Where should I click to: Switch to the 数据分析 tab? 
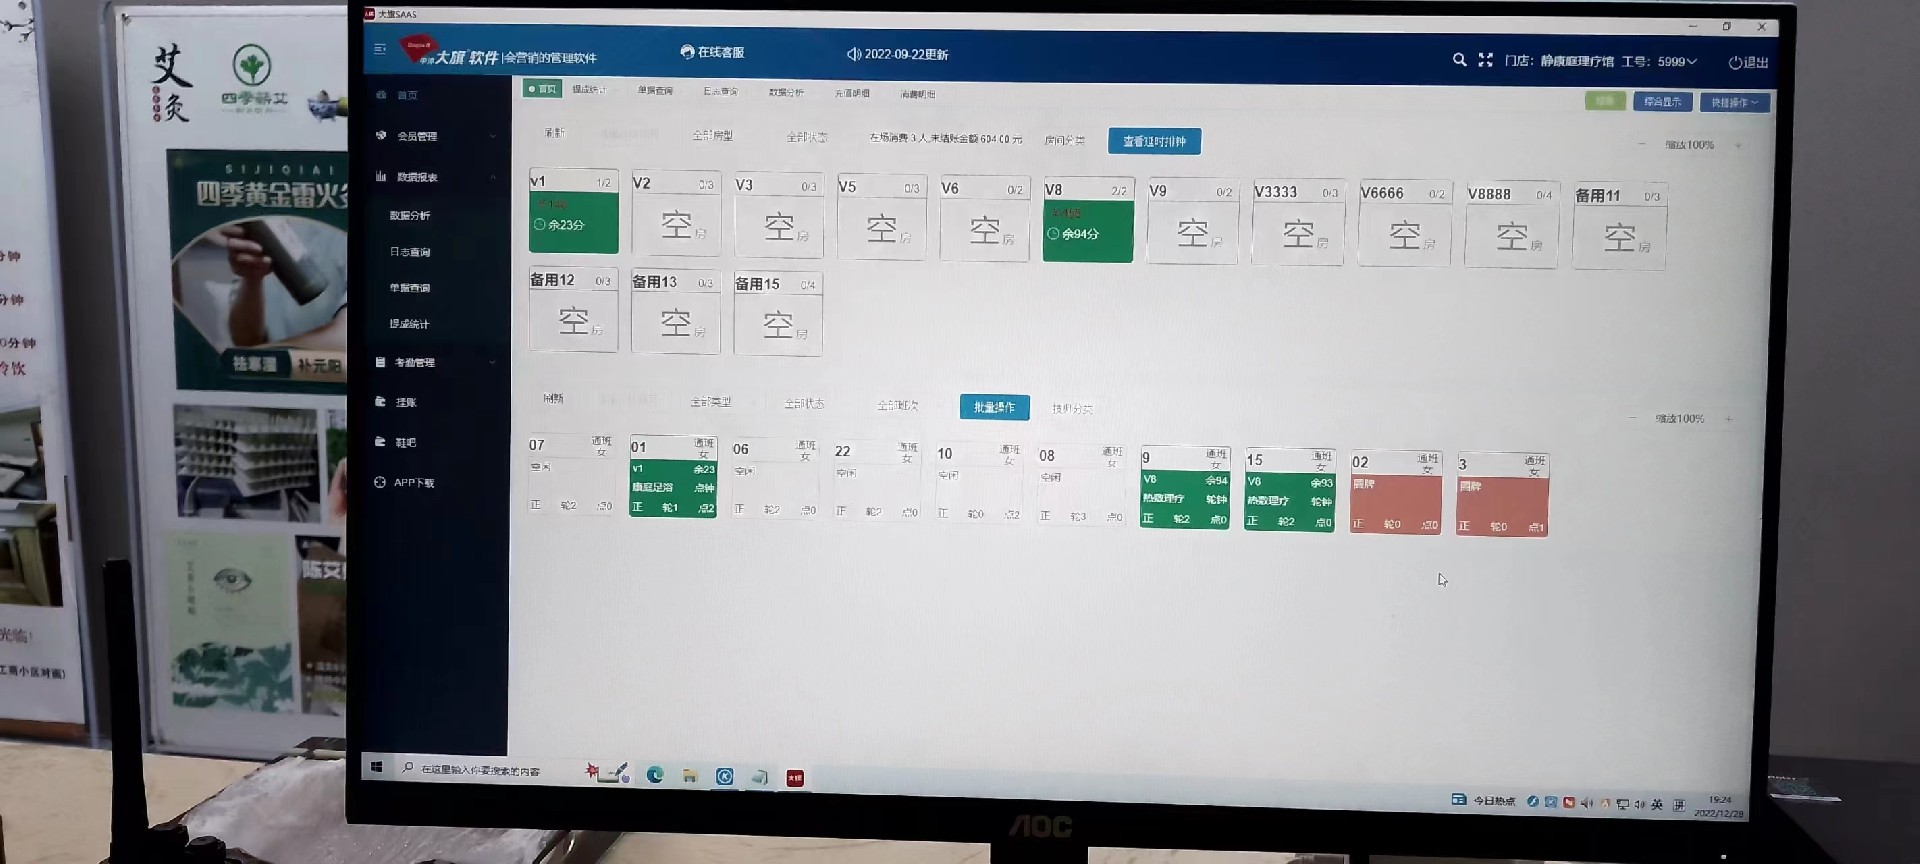tap(786, 92)
